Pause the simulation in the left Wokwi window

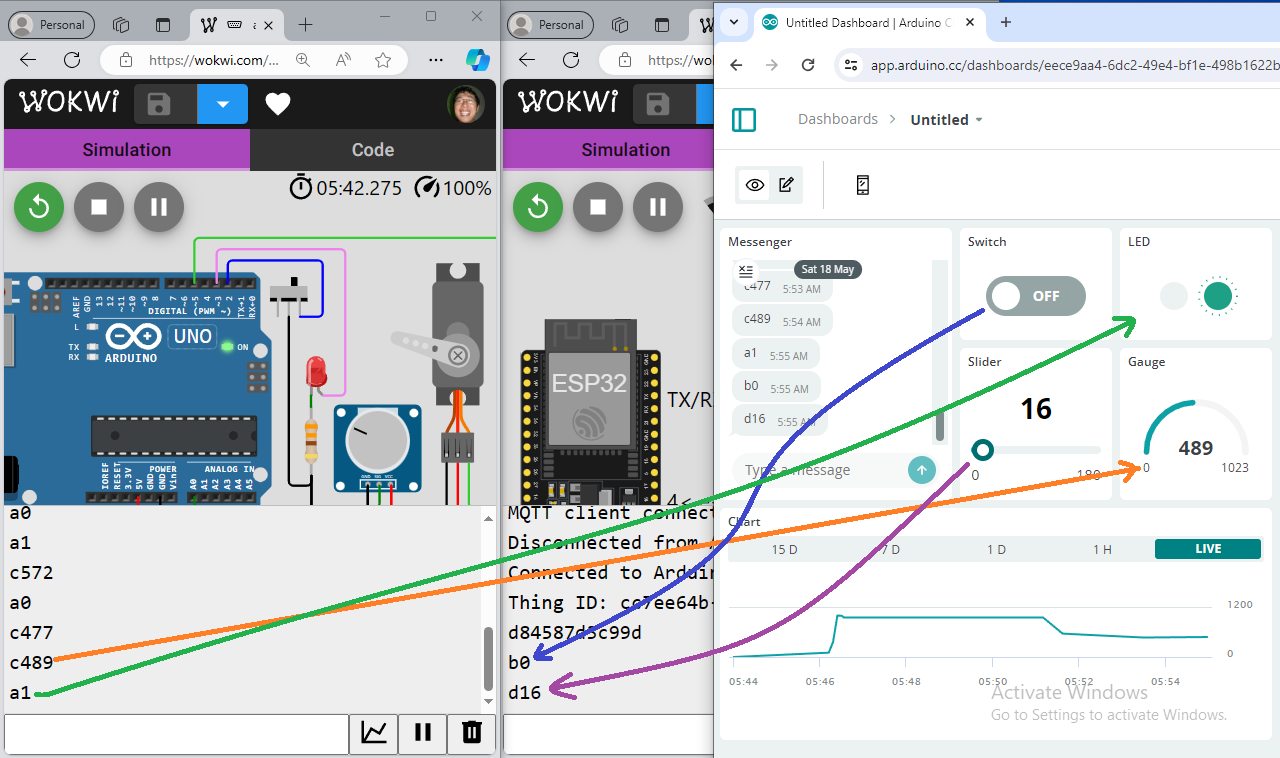click(159, 207)
